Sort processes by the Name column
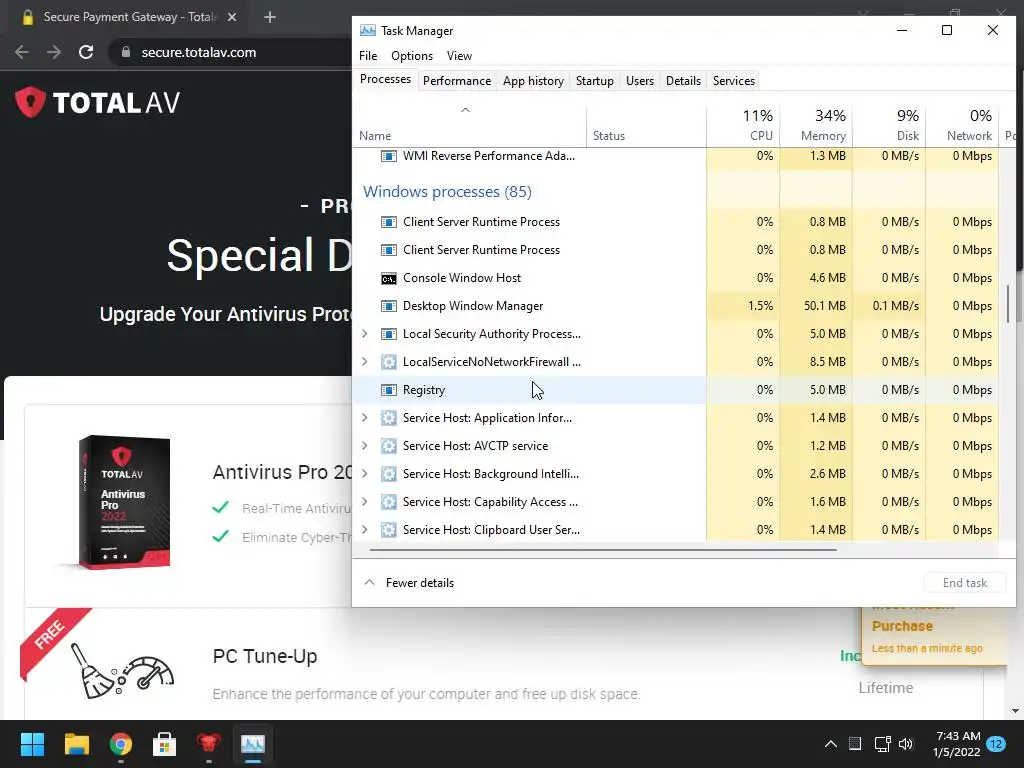This screenshot has width=1024, height=768. click(x=470, y=125)
